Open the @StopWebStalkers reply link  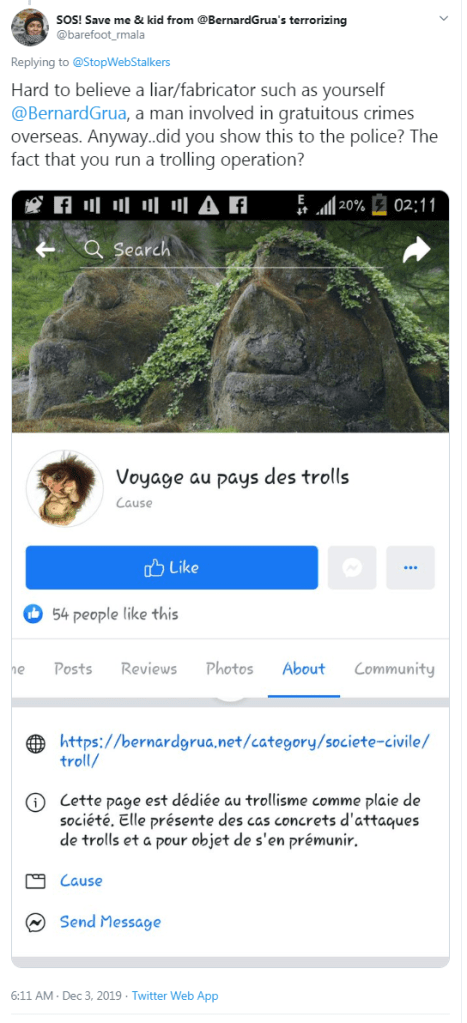(123, 63)
